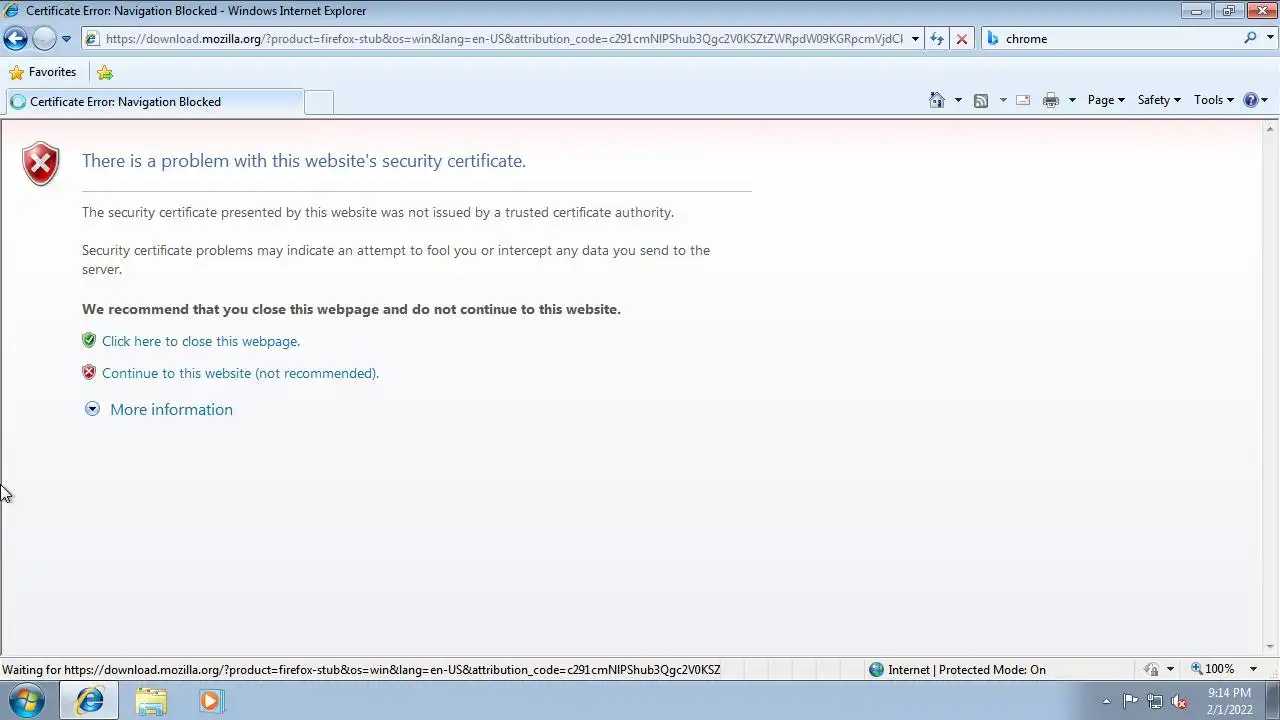Open Windows Media Player taskbar icon
The image size is (1280, 720).
[210, 701]
